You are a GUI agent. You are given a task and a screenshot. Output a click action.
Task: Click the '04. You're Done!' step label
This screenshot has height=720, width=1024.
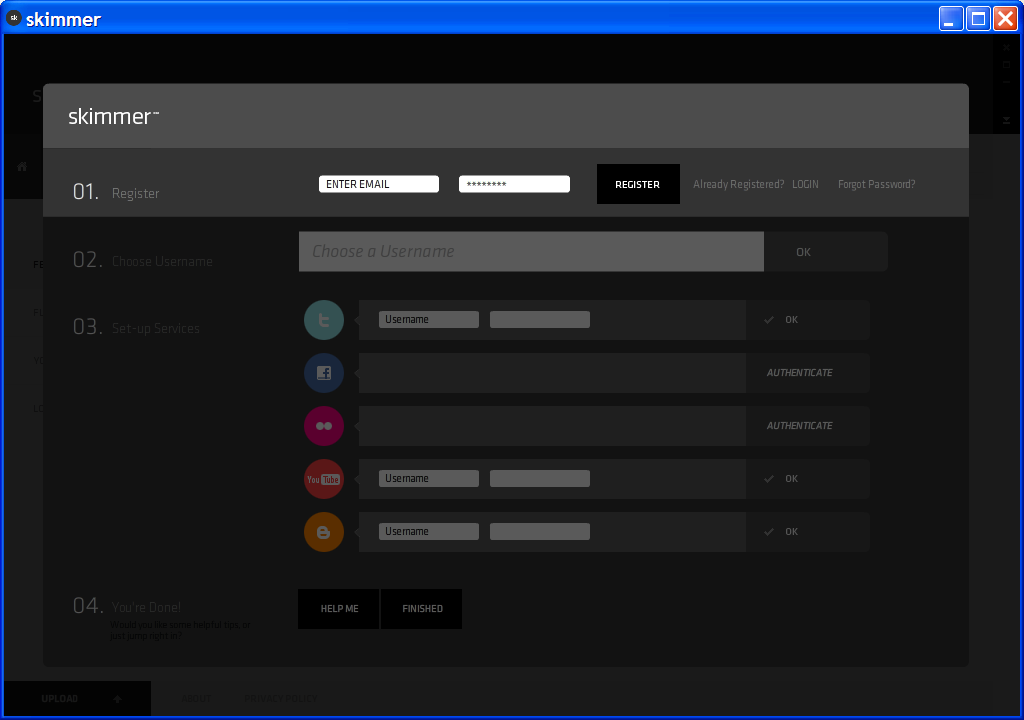click(x=127, y=606)
